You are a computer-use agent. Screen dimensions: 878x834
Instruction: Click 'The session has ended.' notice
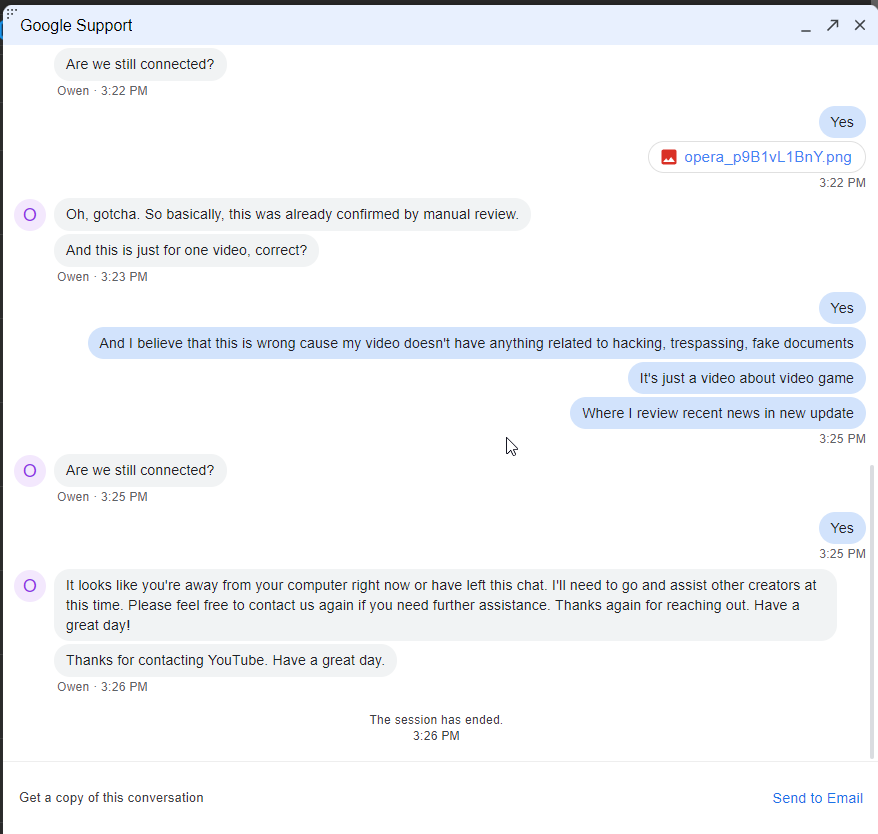pyautogui.click(x=436, y=720)
